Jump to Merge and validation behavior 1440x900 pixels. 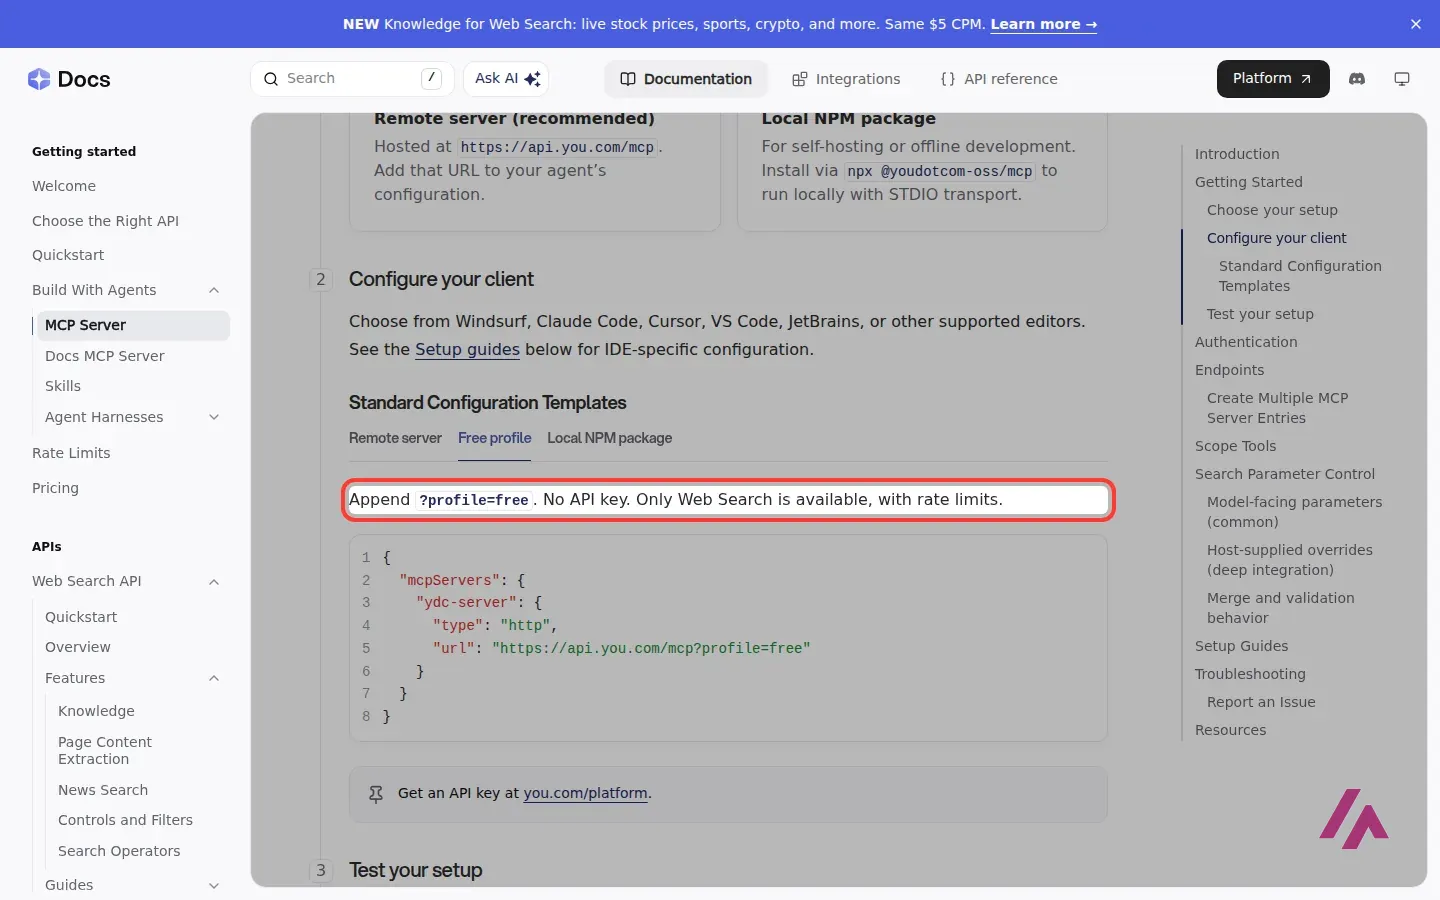(x=1281, y=608)
